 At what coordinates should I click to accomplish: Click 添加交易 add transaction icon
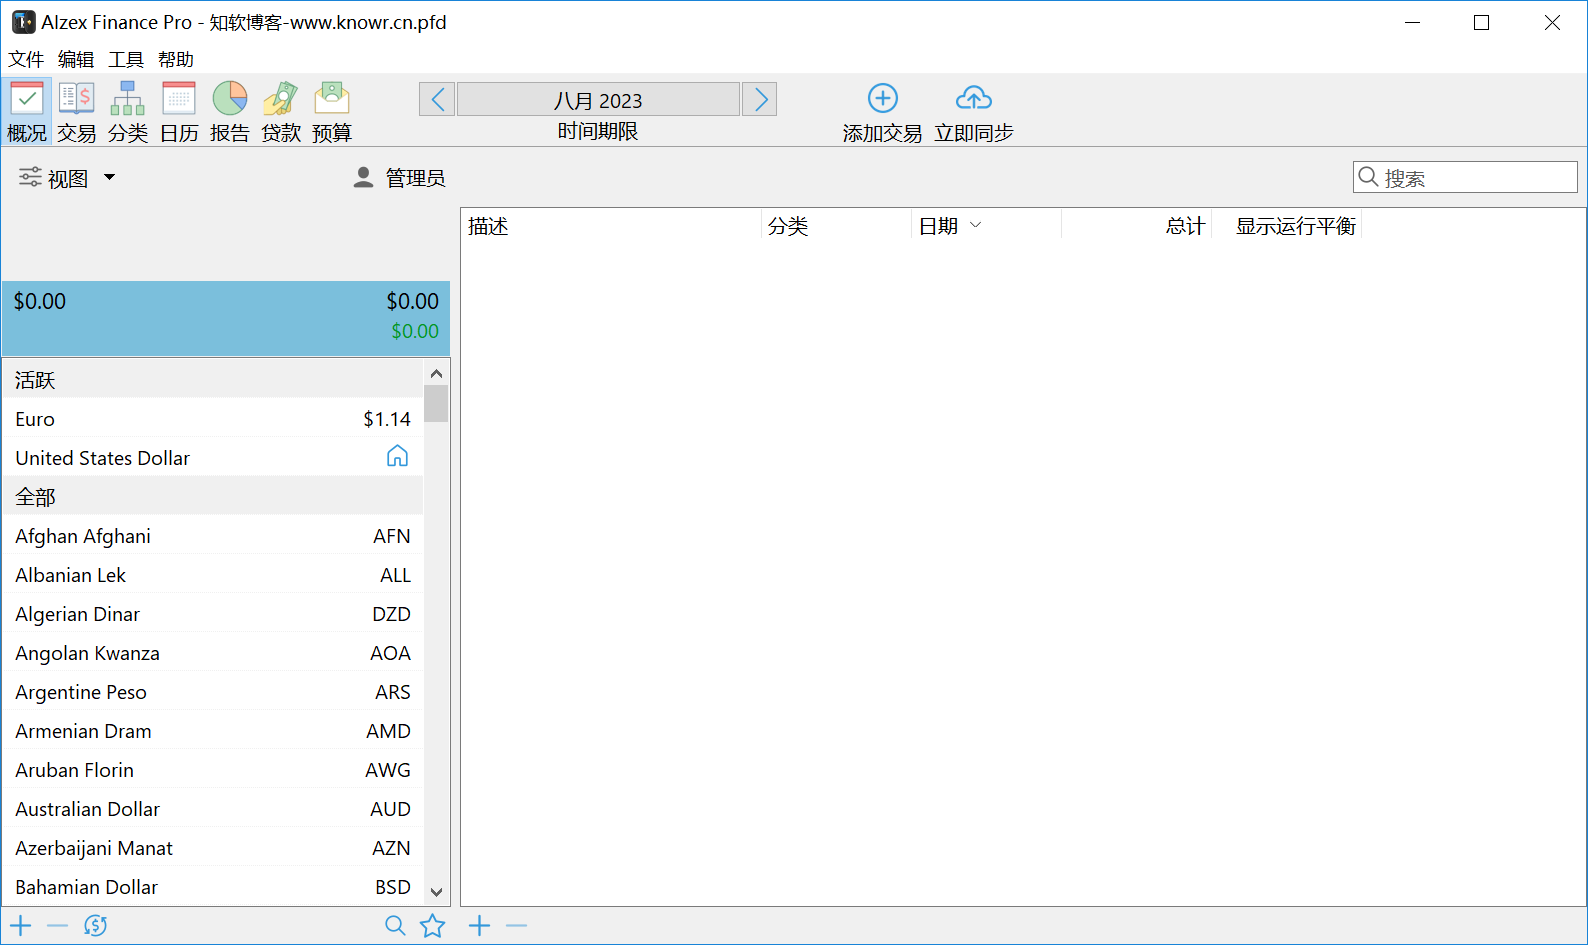(x=882, y=99)
